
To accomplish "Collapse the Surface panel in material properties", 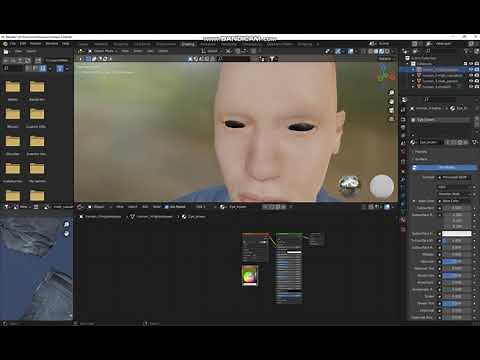I will pyautogui.click(x=420, y=159).
